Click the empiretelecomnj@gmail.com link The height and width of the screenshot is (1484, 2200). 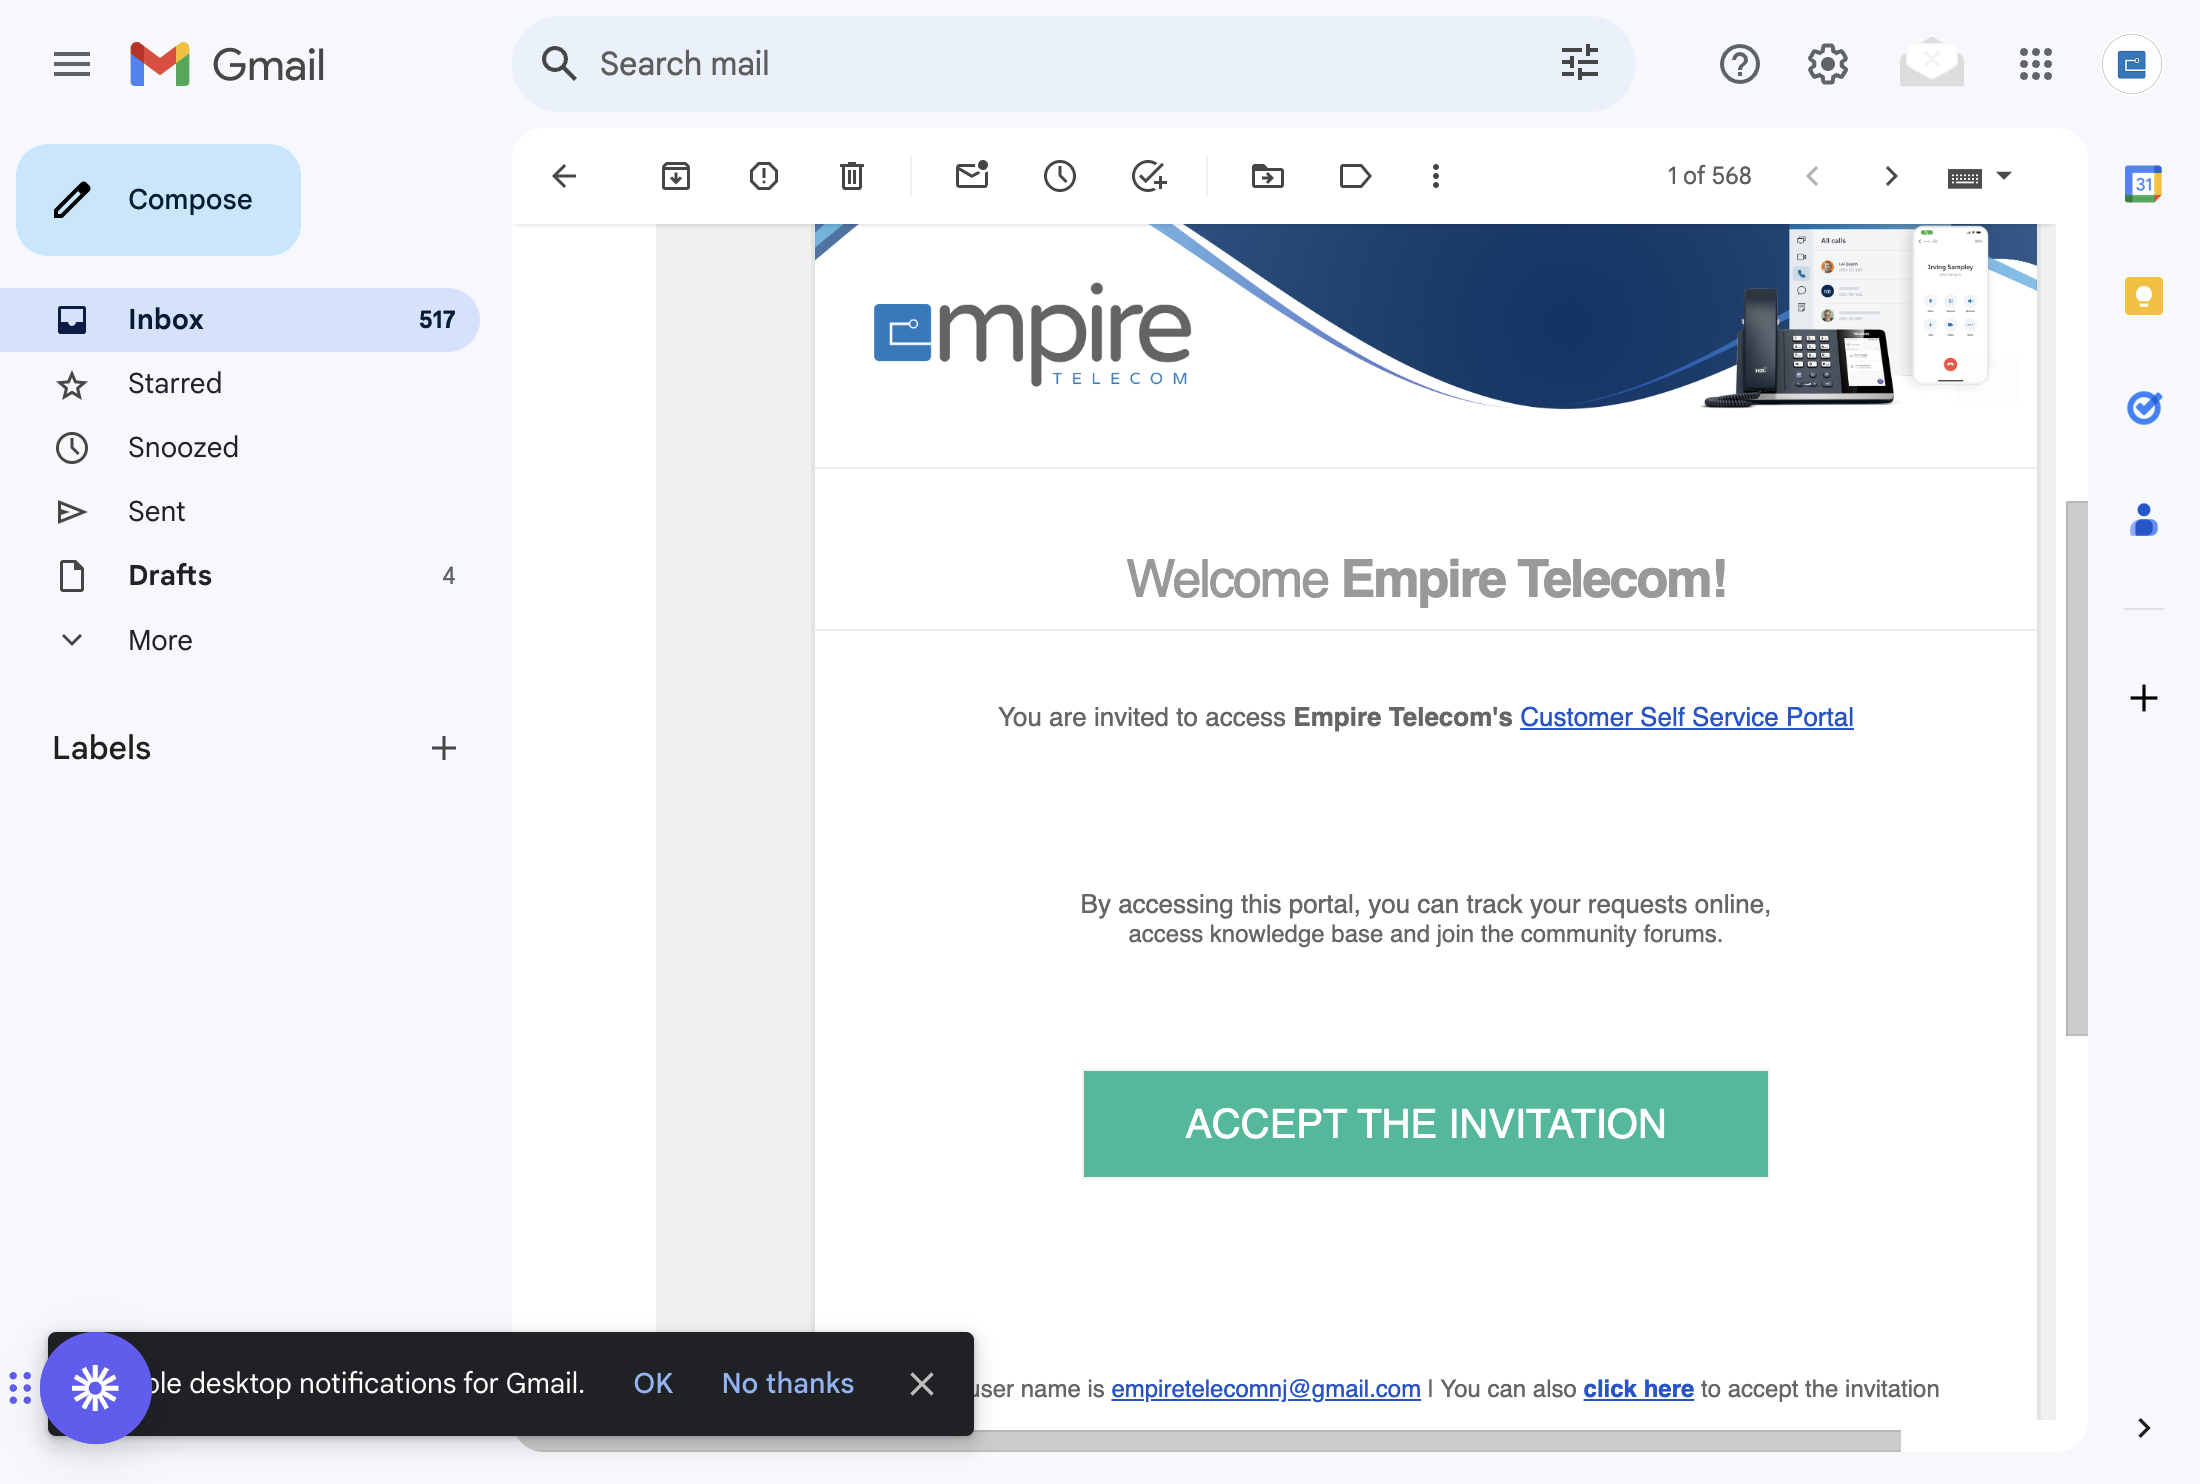(x=1265, y=1389)
